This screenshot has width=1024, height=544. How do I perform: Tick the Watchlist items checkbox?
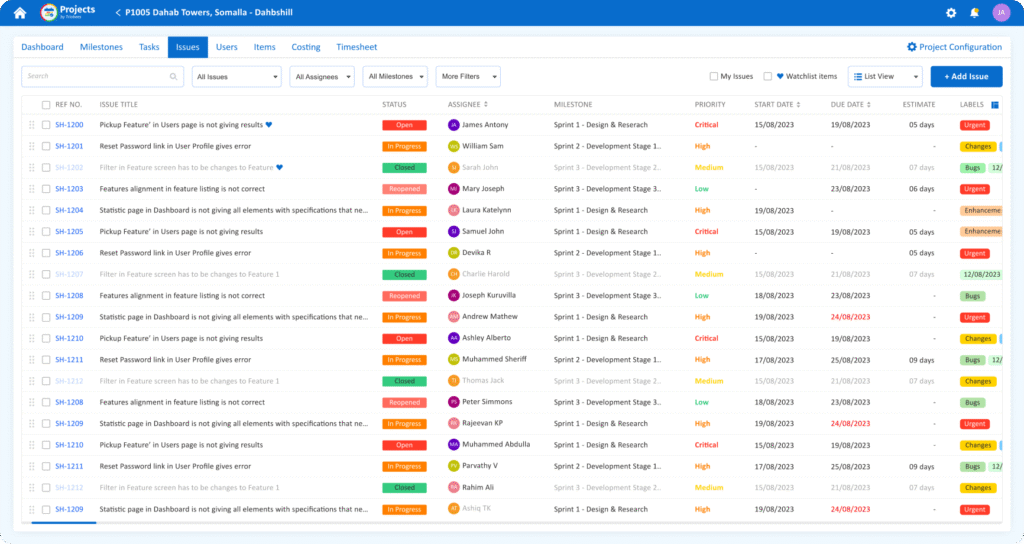coord(767,76)
